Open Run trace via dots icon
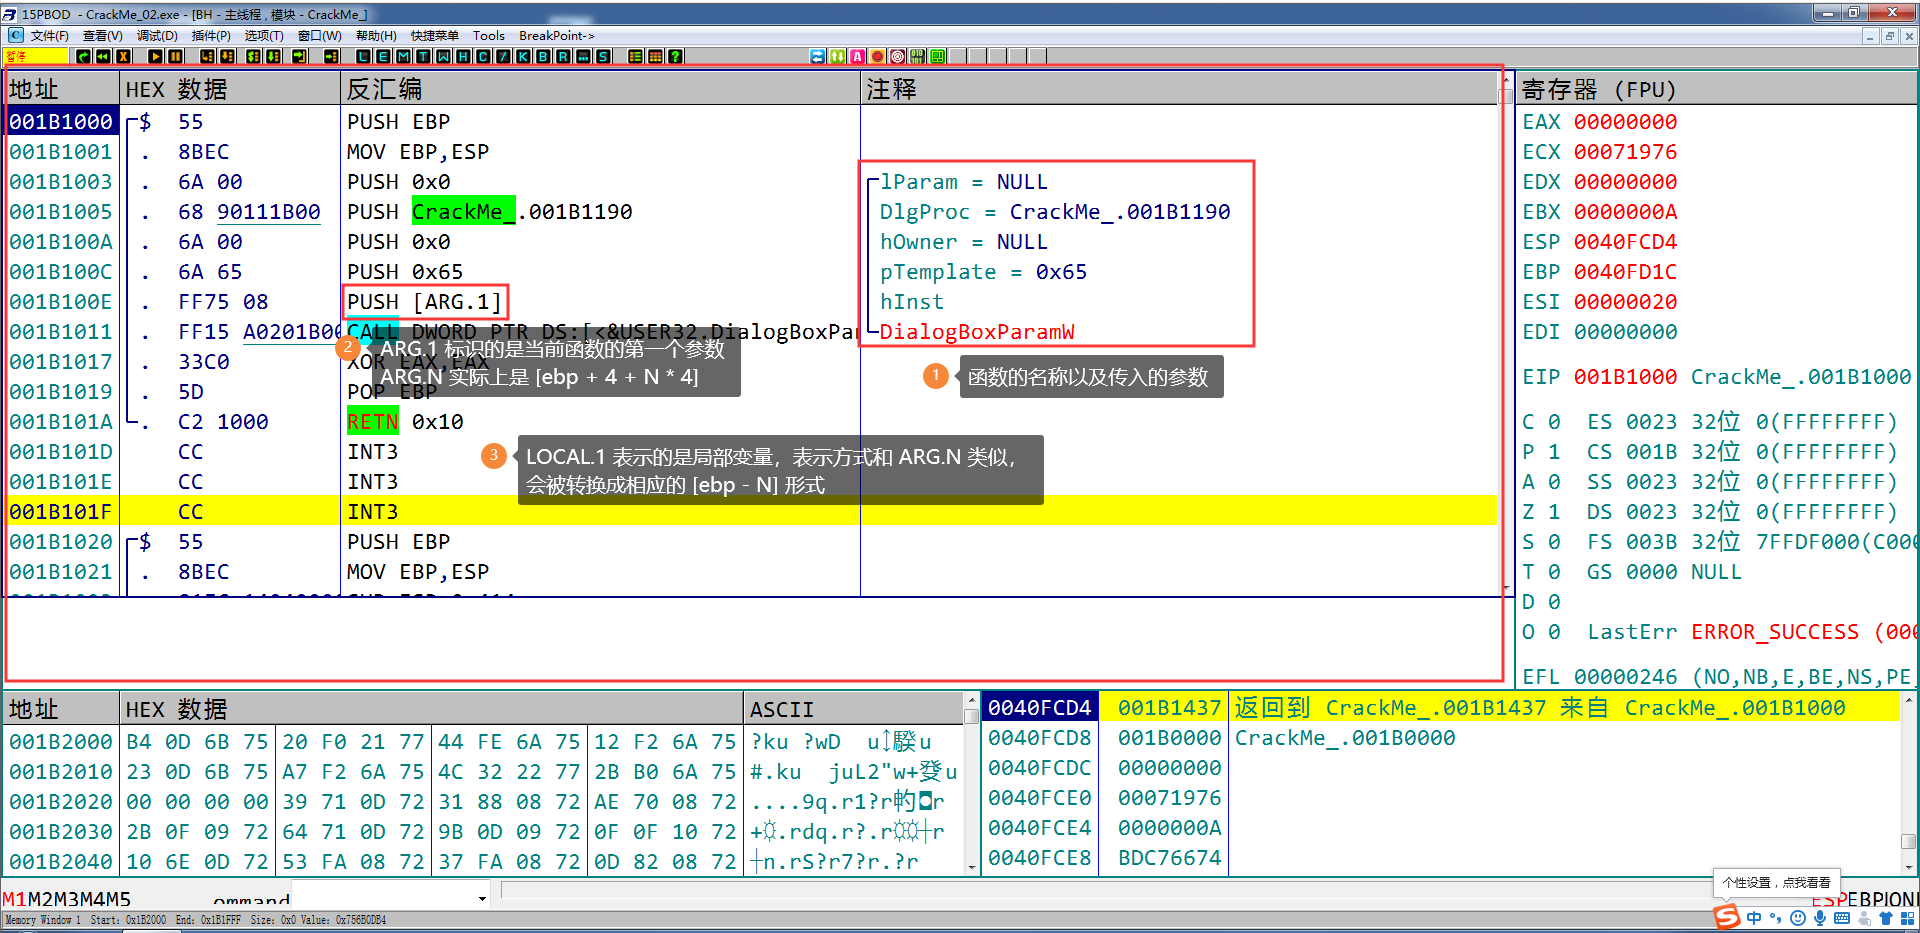1920x933 pixels. point(583,56)
